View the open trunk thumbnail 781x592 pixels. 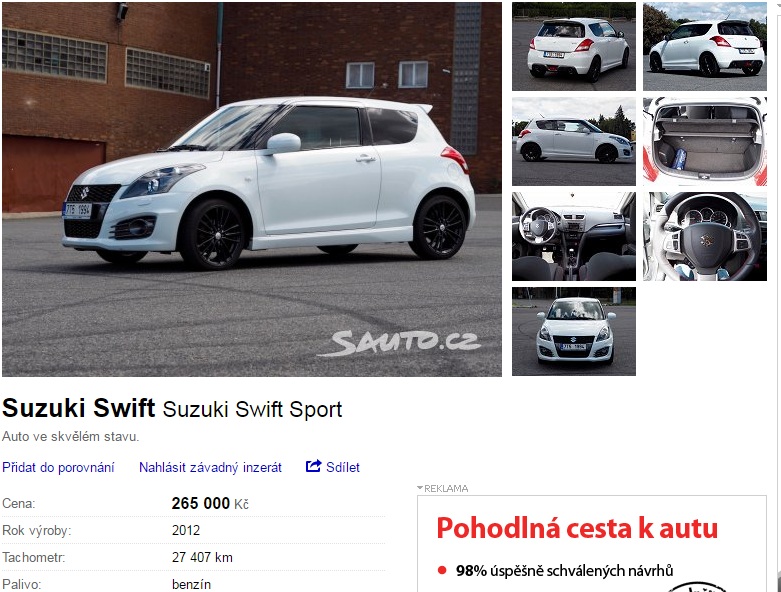tap(705, 141)
